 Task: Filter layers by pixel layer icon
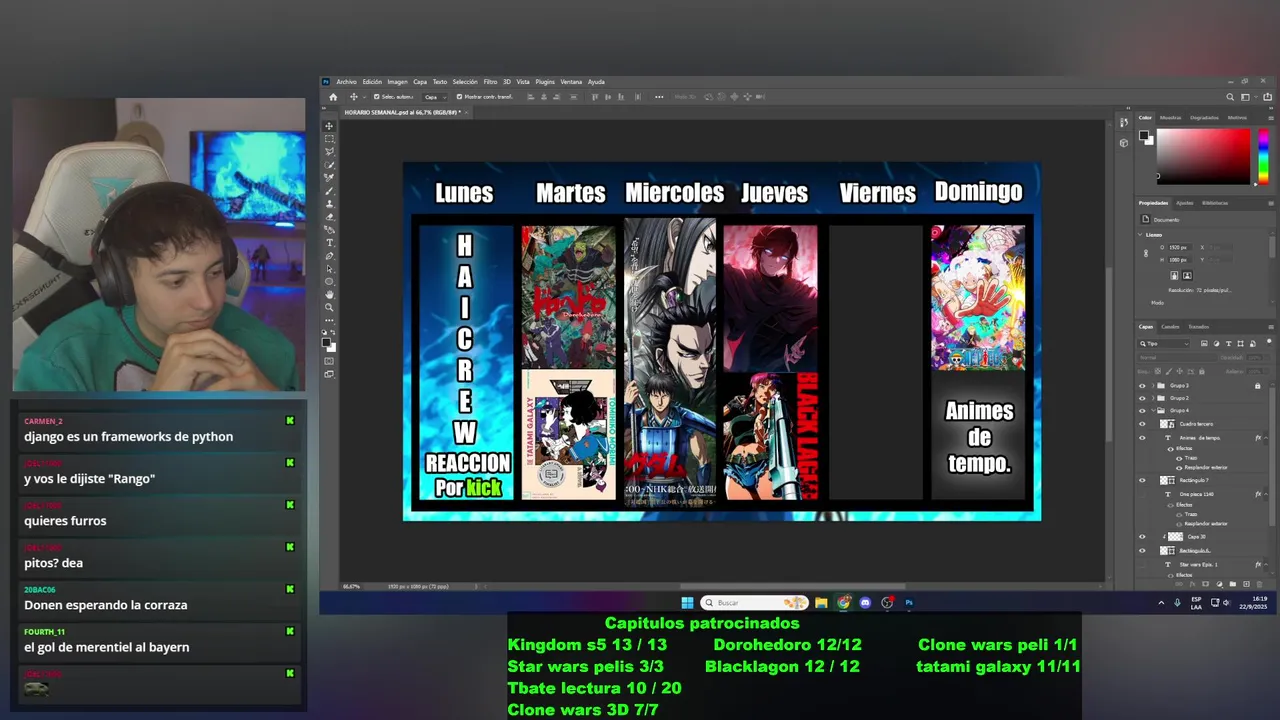coord(1204,343)
